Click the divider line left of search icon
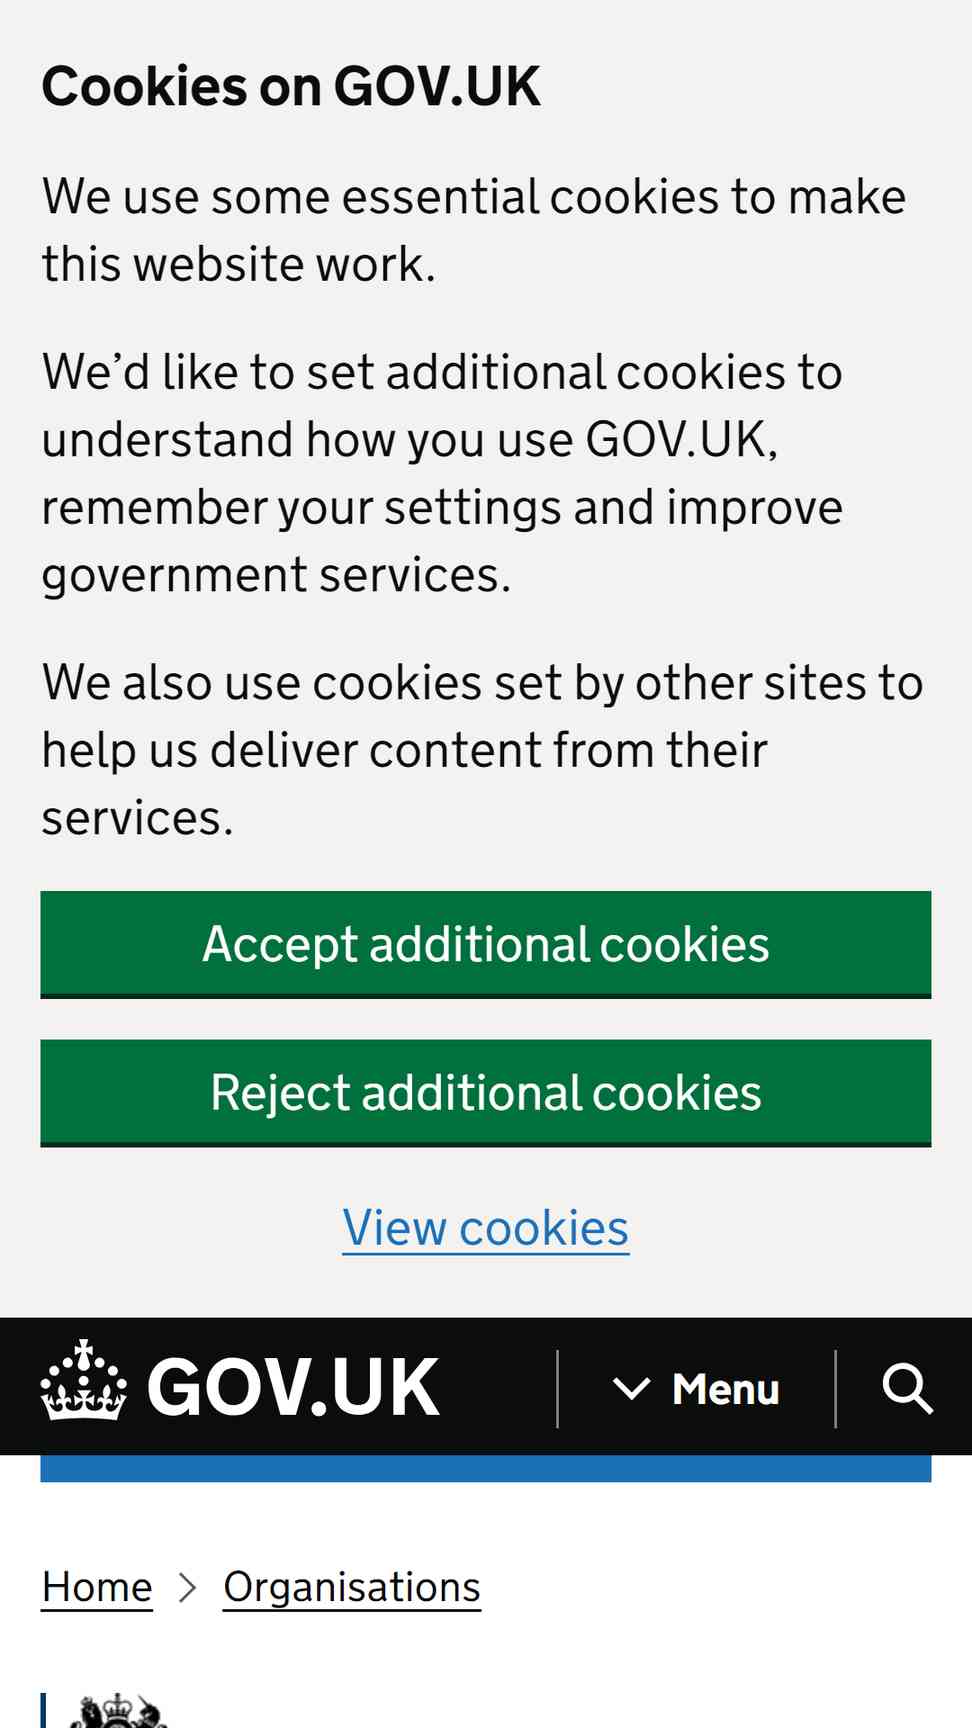Viewport: 972px width, 1728px height. [835, 1389]
